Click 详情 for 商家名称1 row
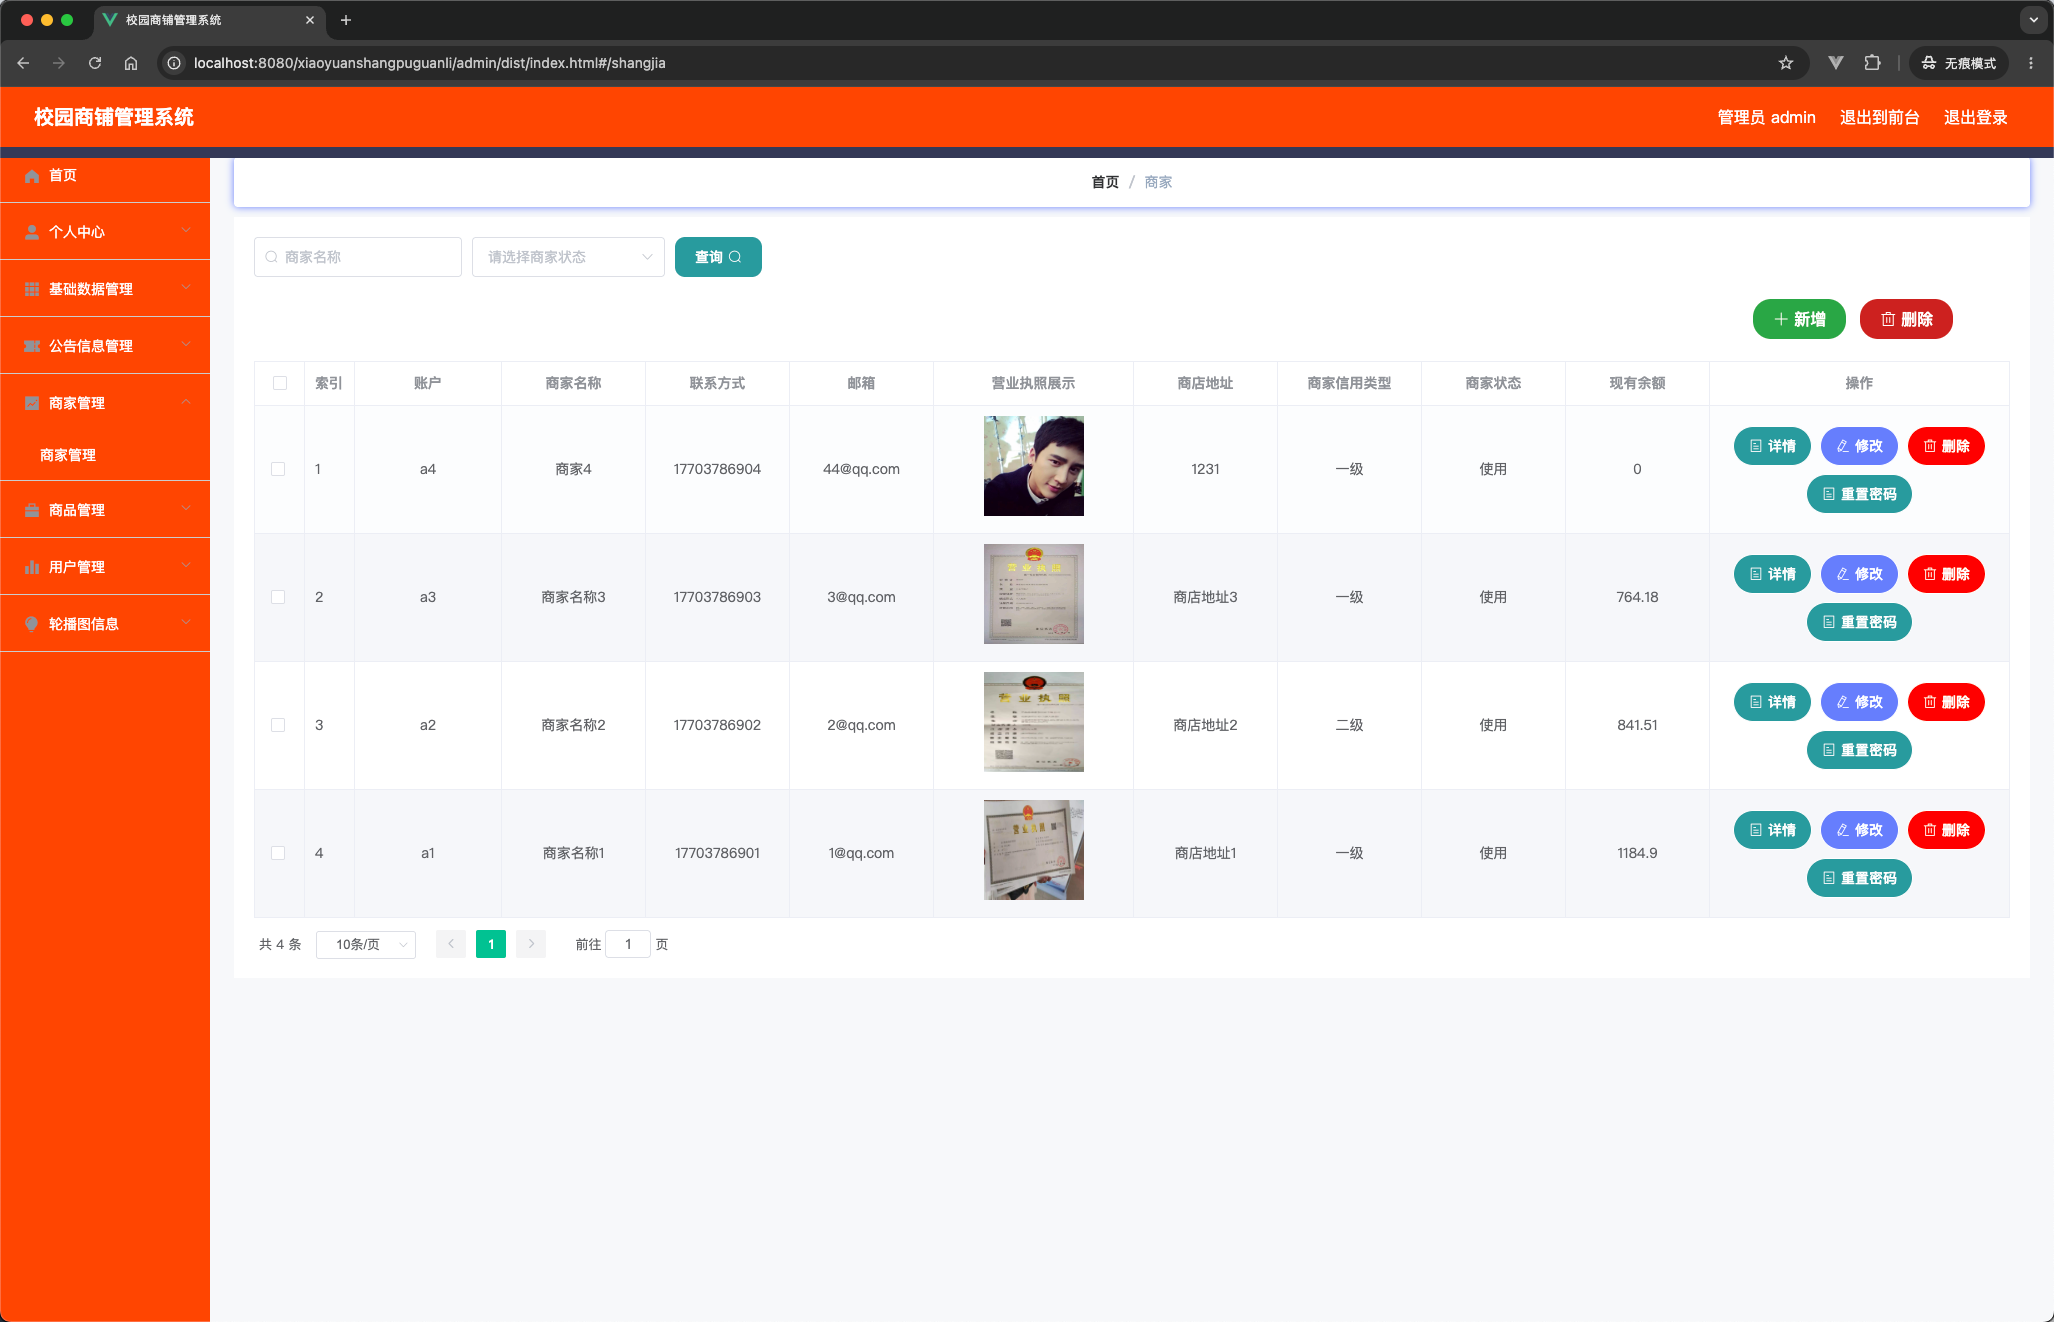Viewport: 2054px width, 1322px height. coord(1772,830)
